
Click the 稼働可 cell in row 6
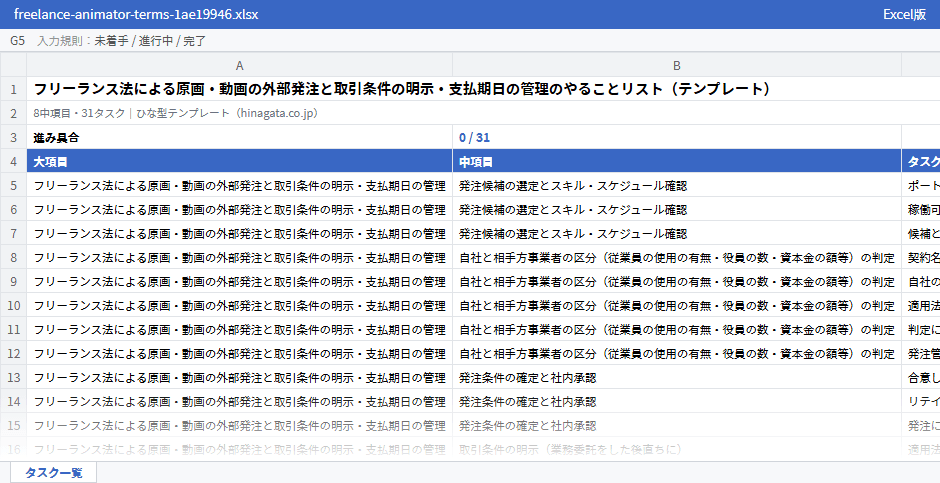(x=921, y=209)
